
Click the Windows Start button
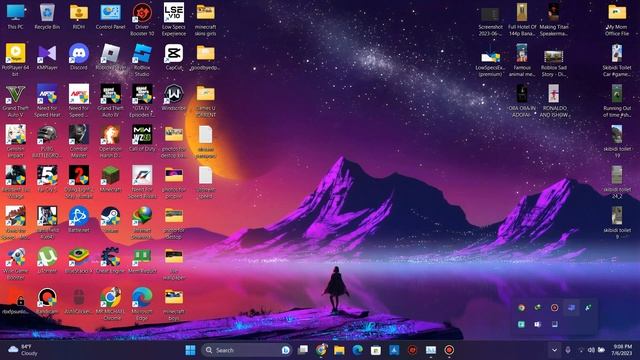click(190, 350)
